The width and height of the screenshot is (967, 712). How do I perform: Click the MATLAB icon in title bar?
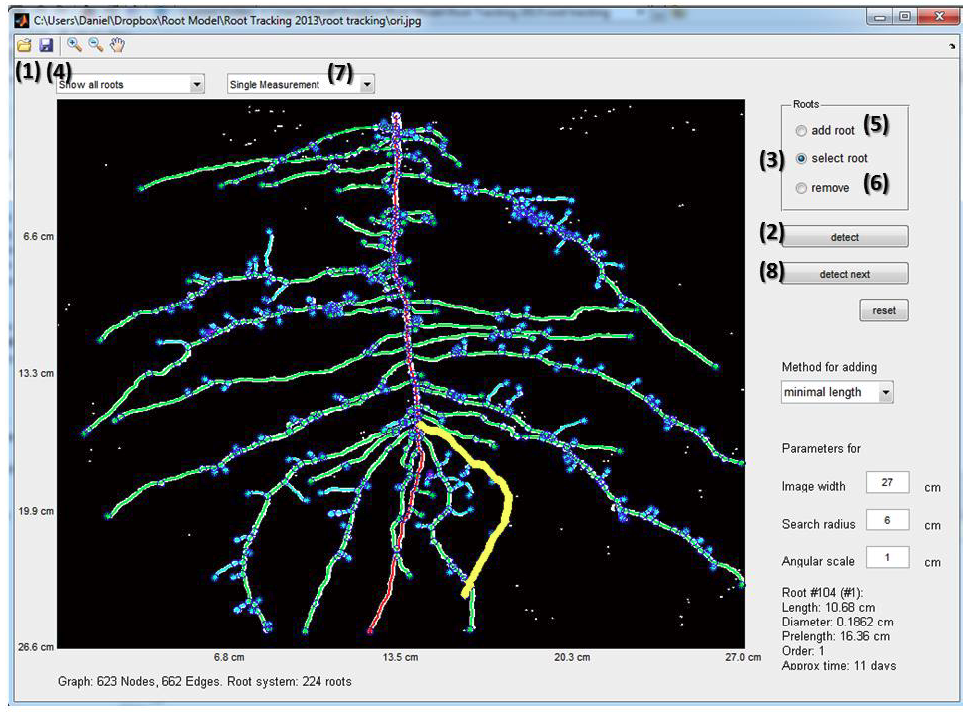click(22, 20)
